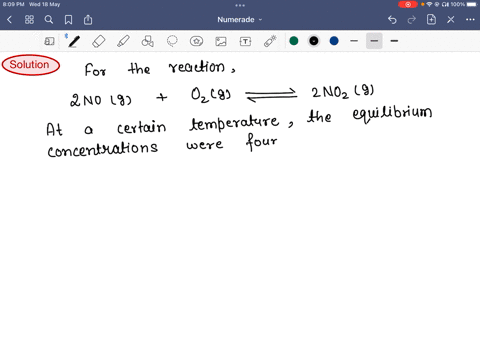Select the Text box tool
Screen dimensions: 480x360
(x=245, y=41)
